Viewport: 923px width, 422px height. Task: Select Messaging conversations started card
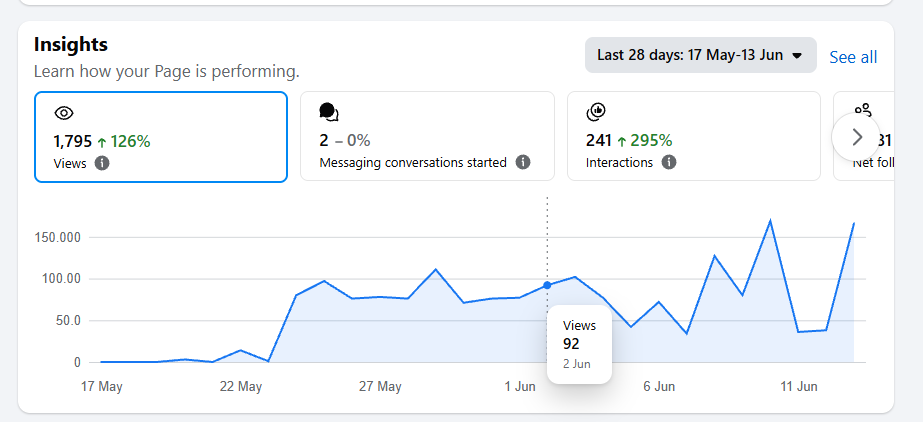[x=427, y=136]
